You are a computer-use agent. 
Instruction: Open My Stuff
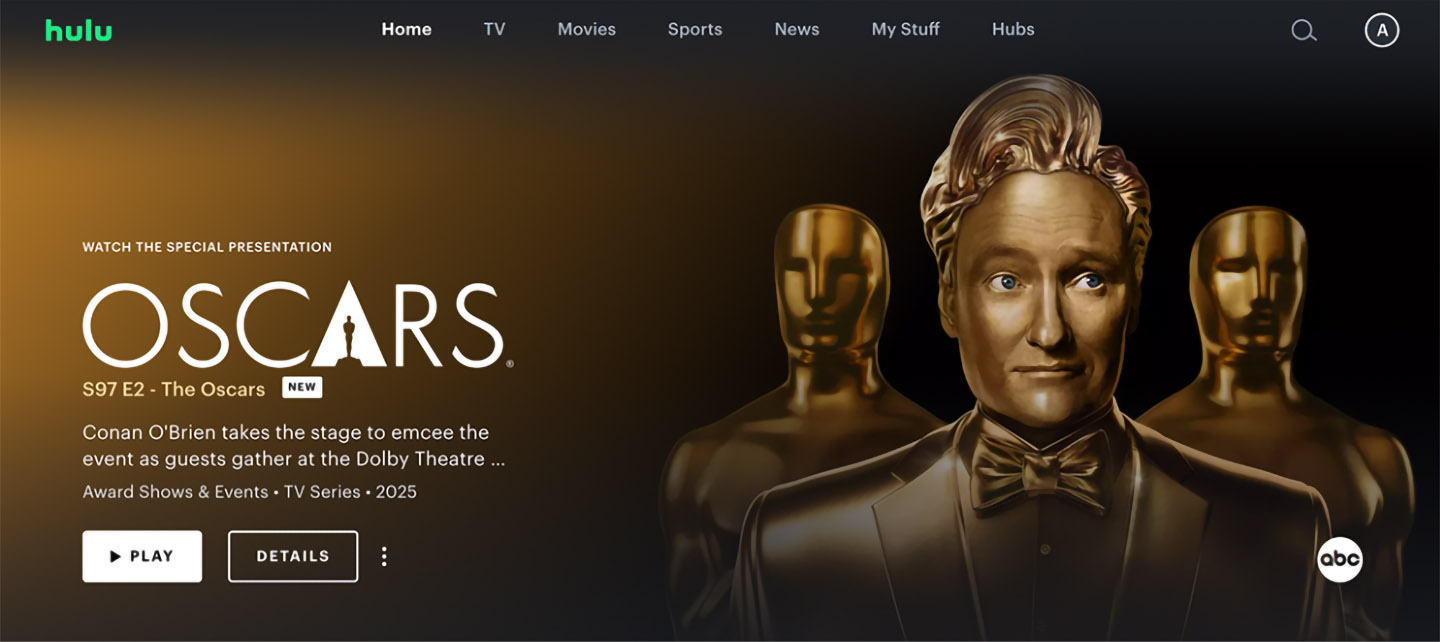coord(905,29)
